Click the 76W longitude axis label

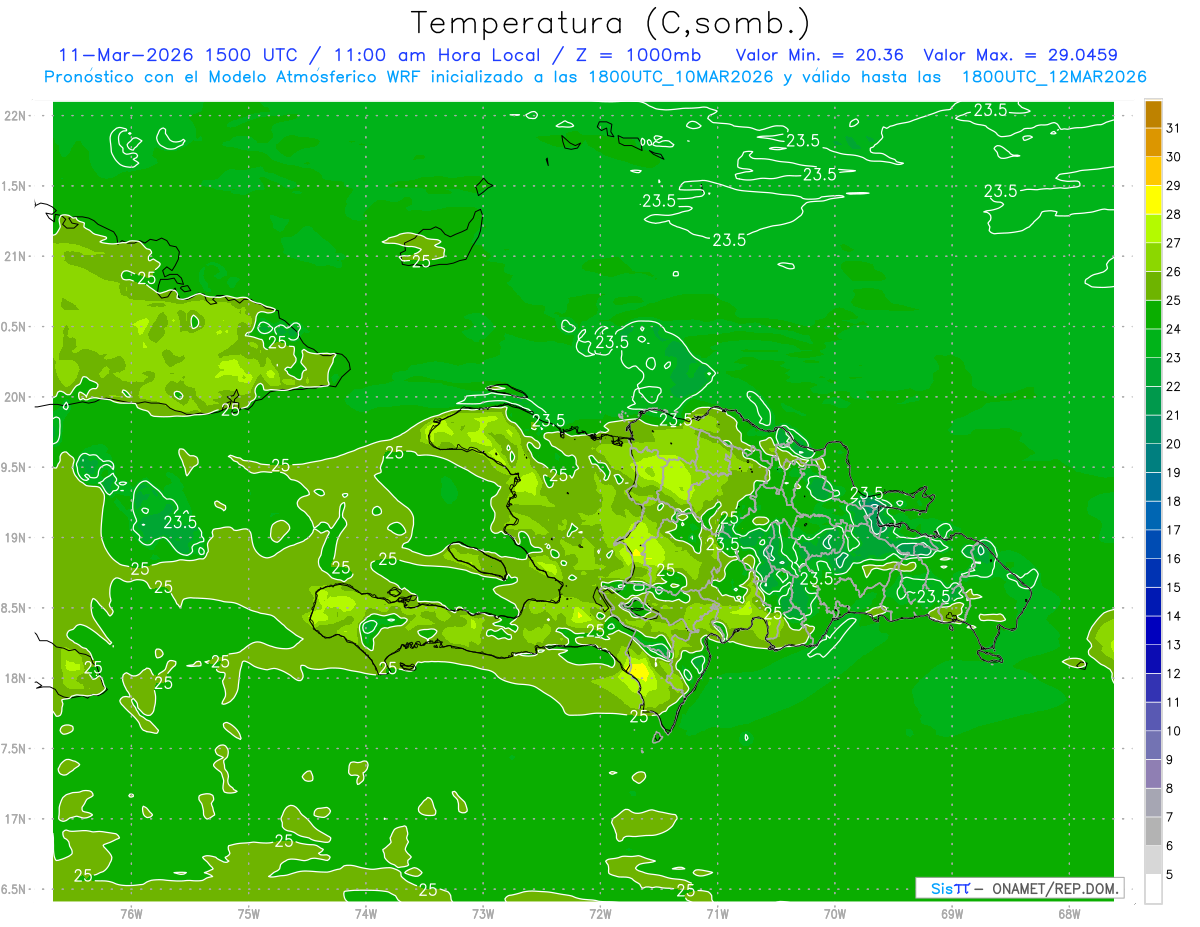(131, 912)
